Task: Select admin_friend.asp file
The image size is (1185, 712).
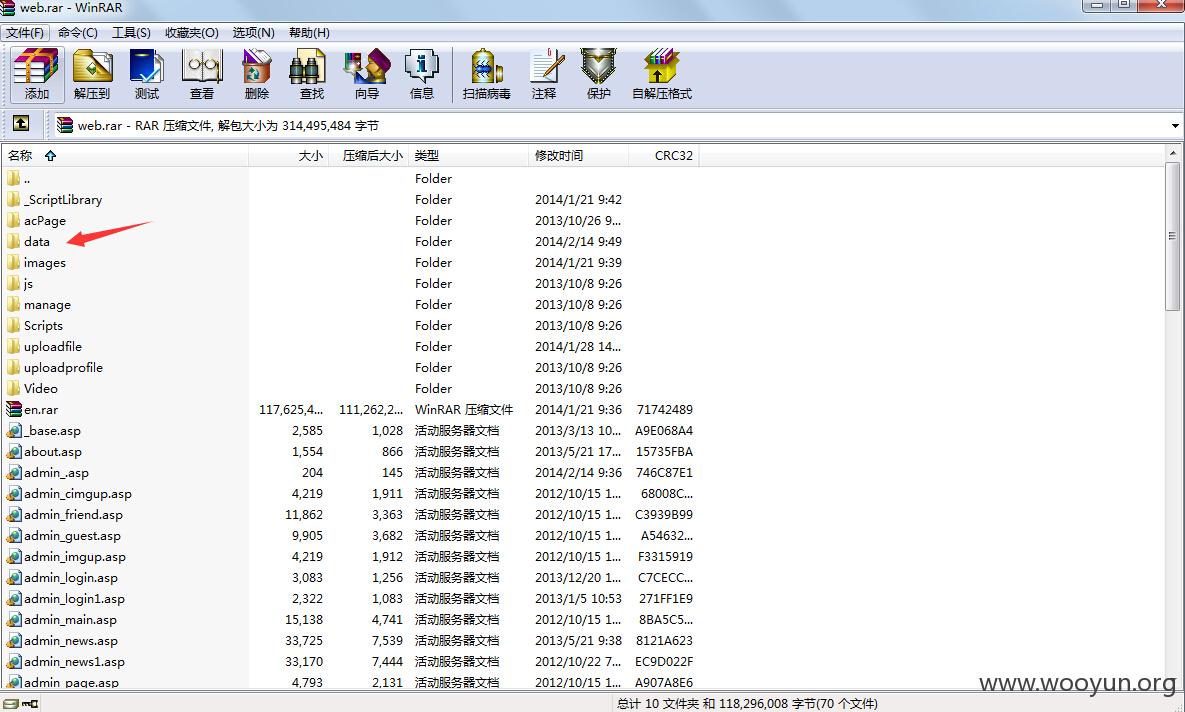Action: [73, 515]
